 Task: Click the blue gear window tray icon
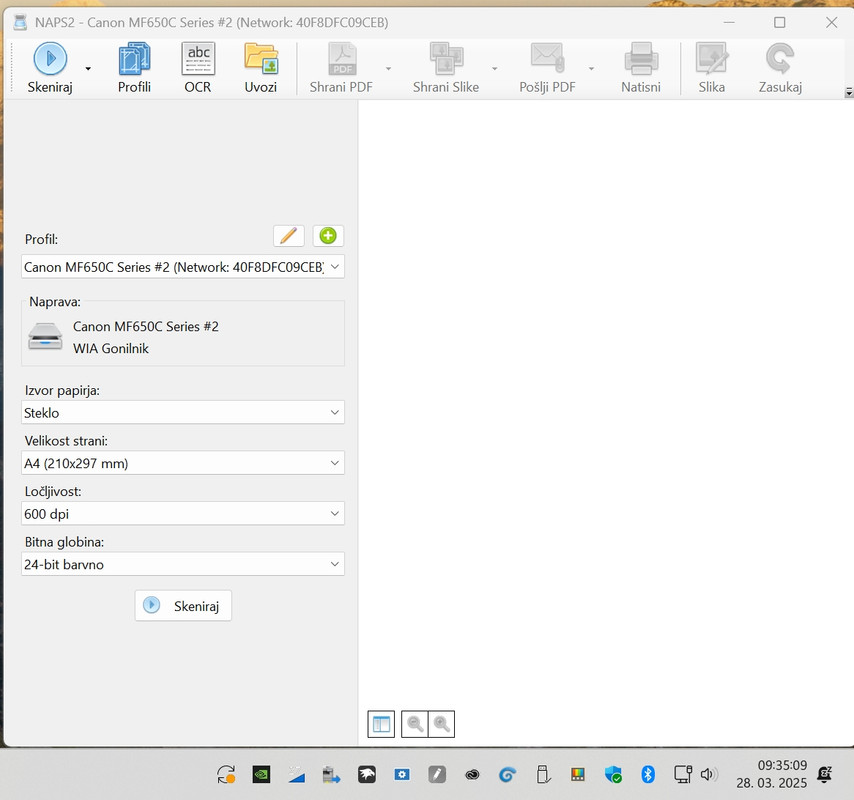click(402, 774)
